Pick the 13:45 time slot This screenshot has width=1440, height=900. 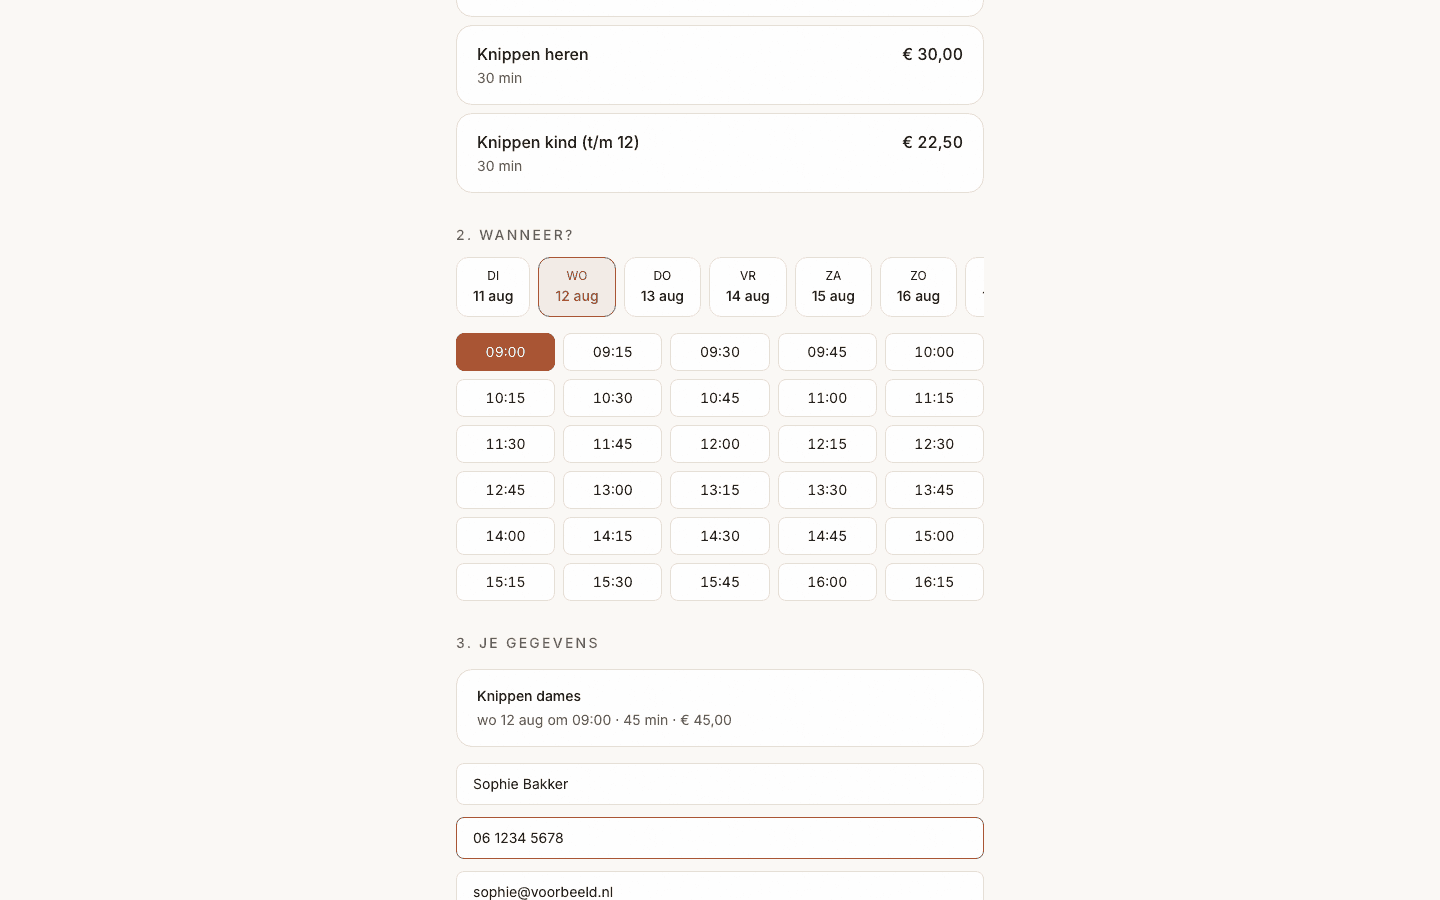934,490
